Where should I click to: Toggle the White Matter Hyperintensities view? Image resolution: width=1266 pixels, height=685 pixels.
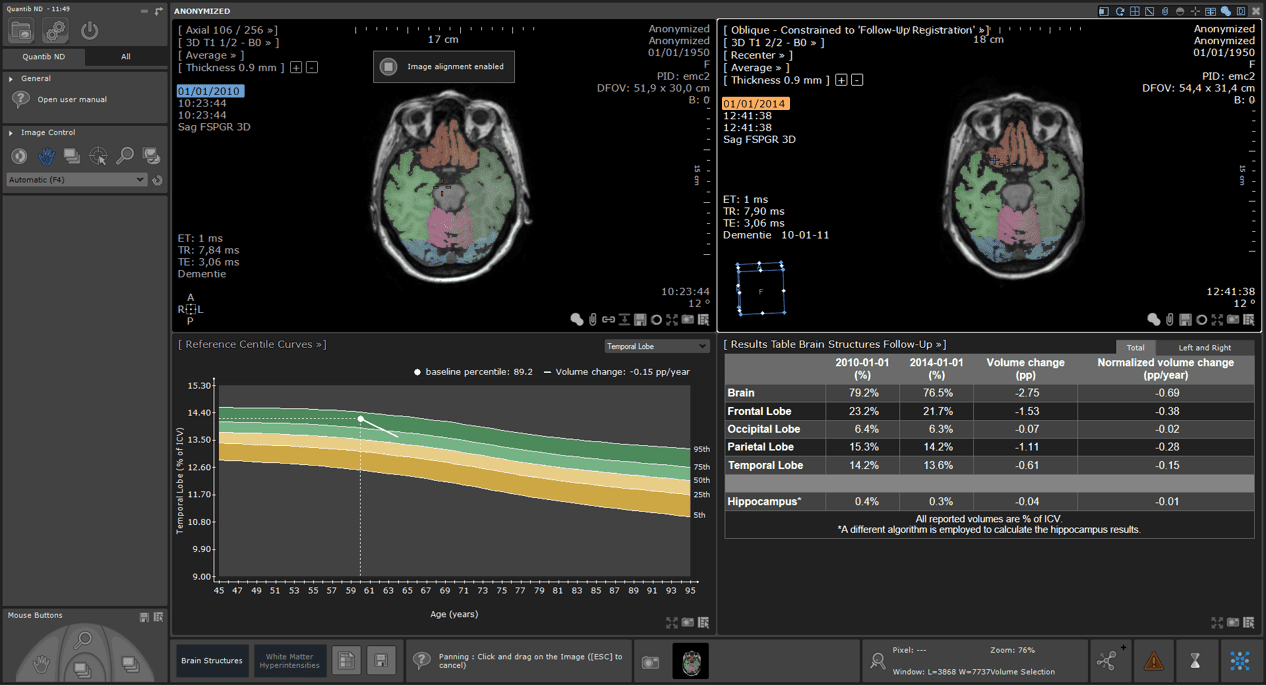click(x=290, y=661)
